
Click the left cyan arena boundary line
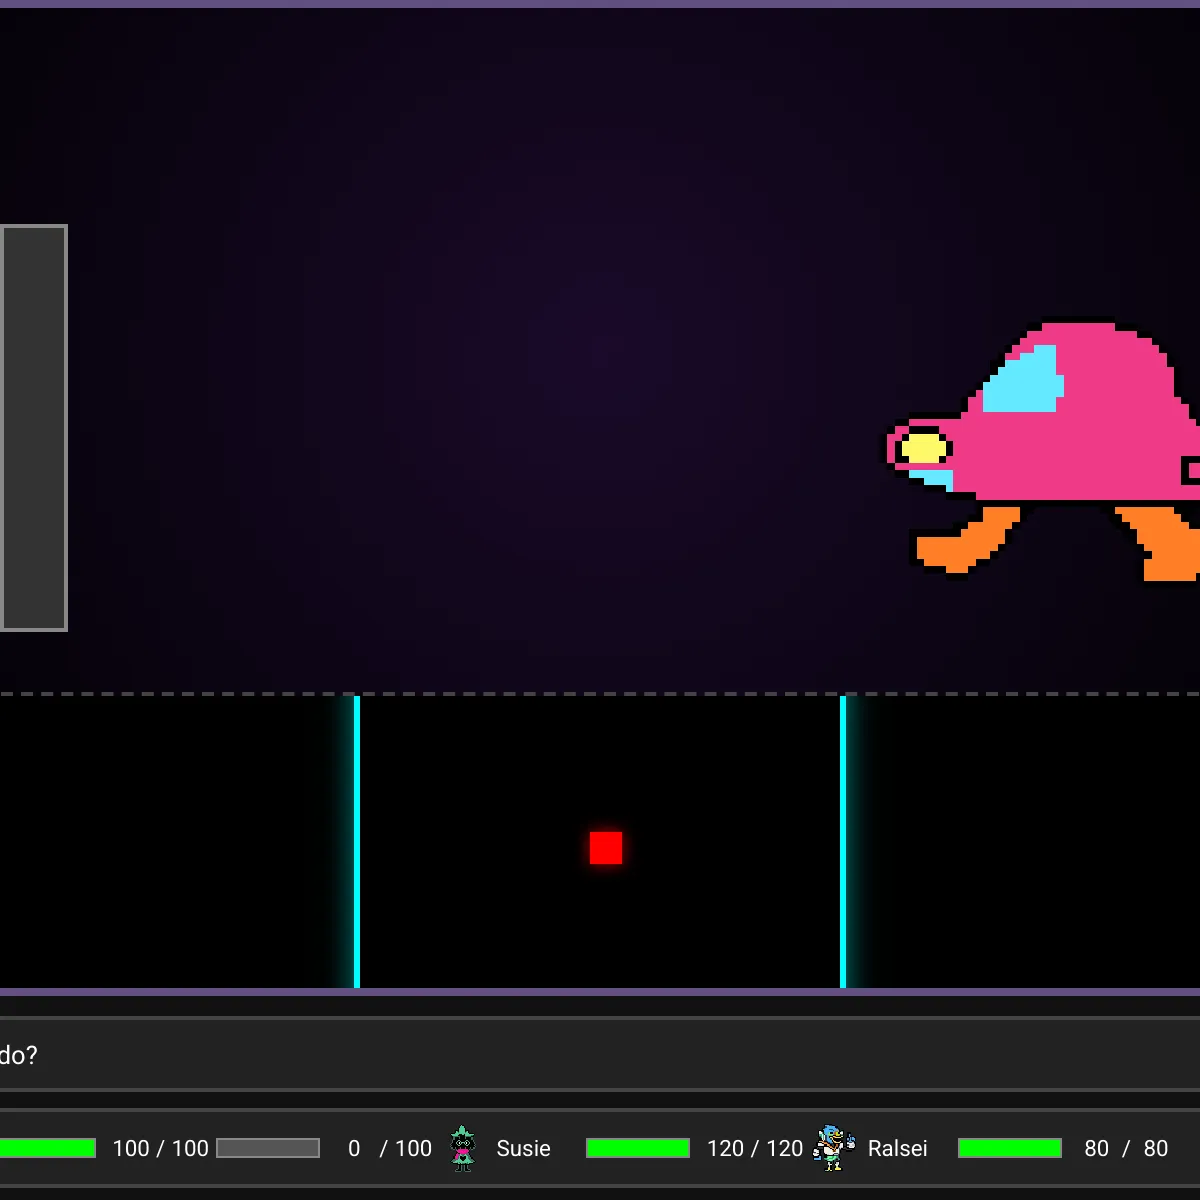[357, 842]
